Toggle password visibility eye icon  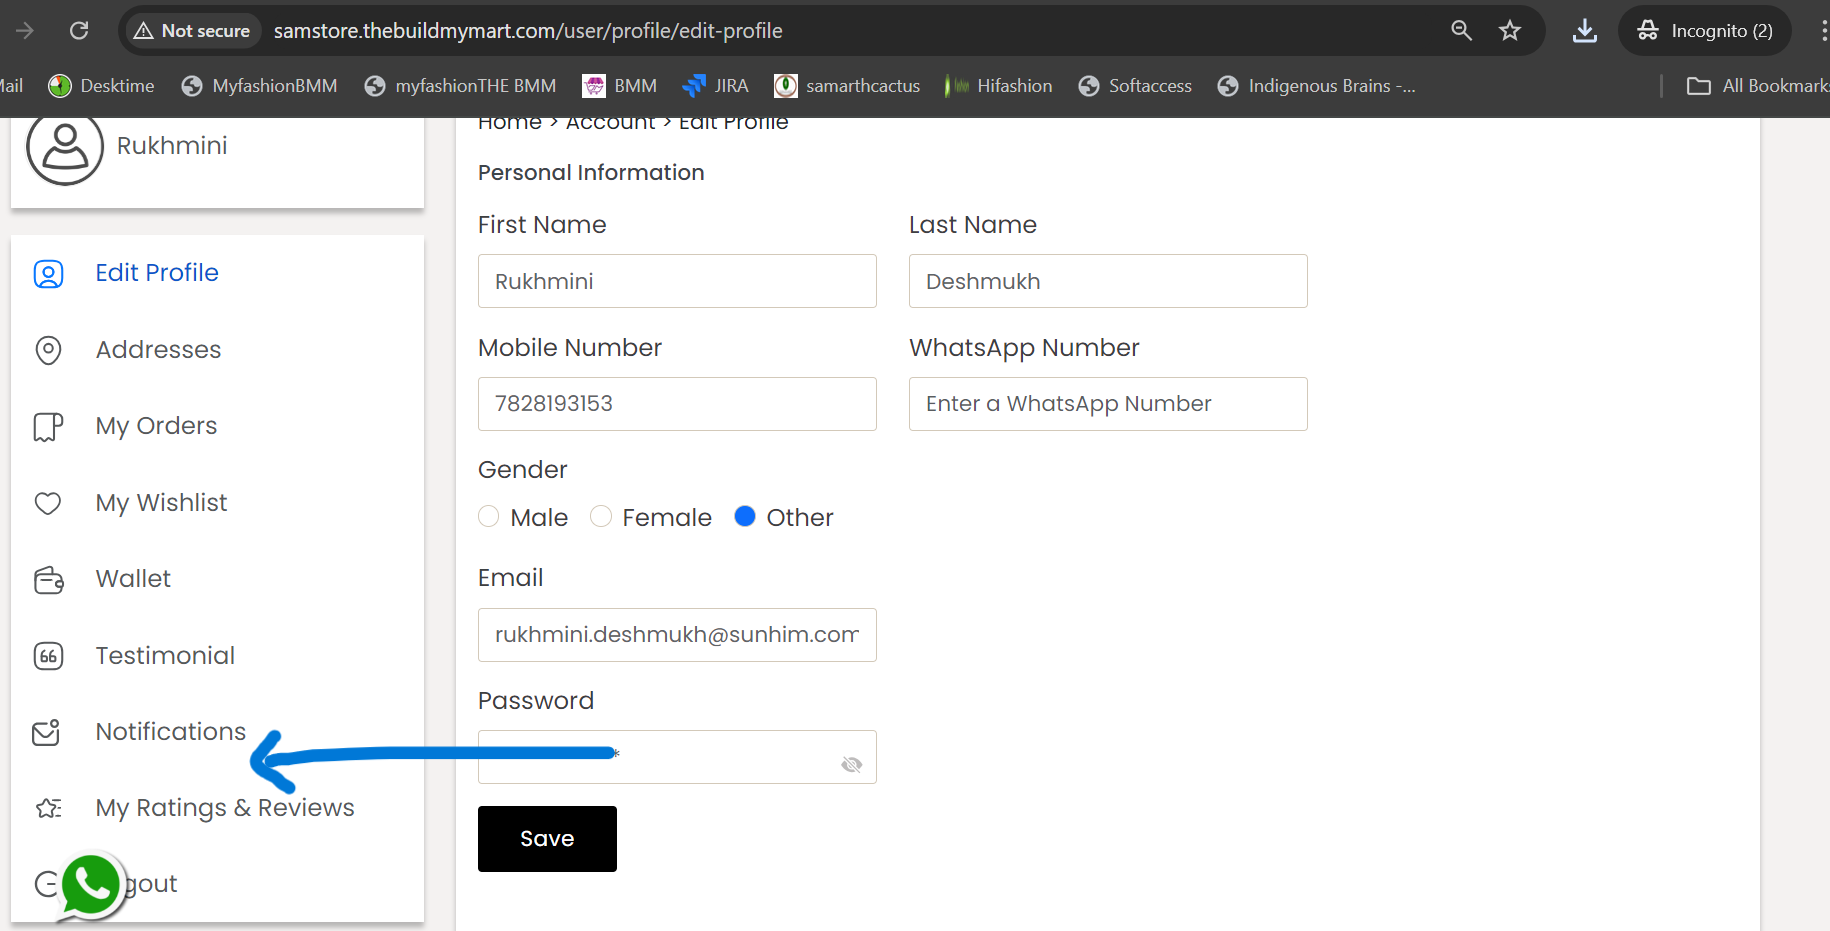point(852,765)
